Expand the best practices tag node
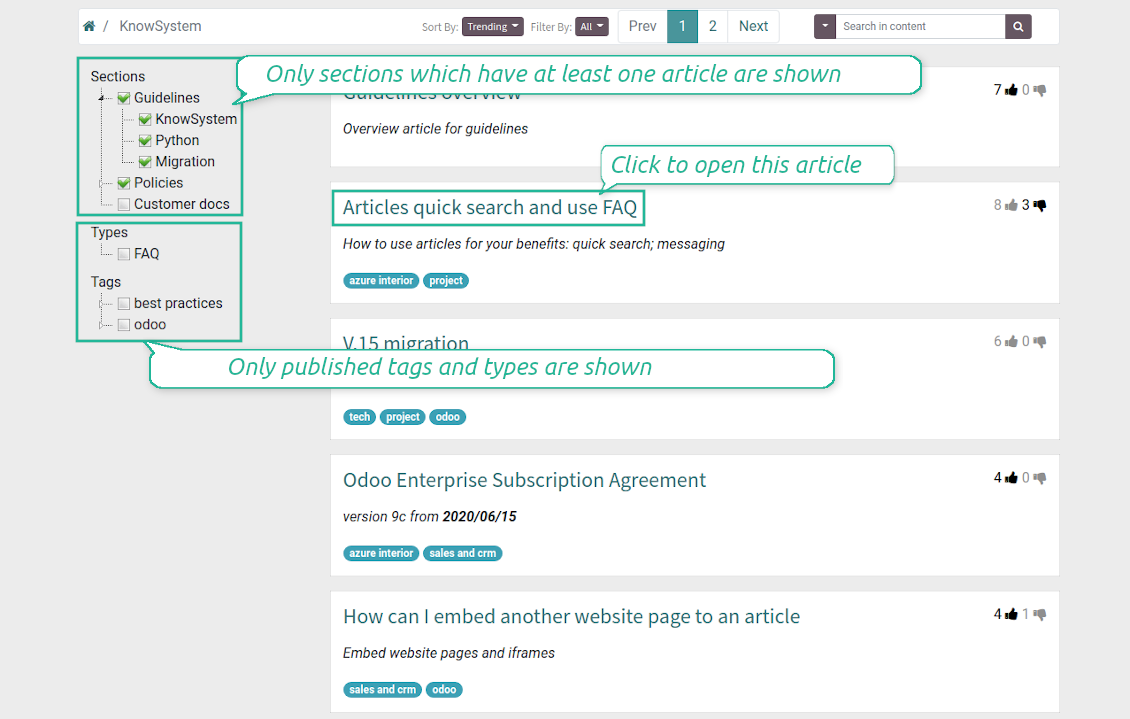 102,304
